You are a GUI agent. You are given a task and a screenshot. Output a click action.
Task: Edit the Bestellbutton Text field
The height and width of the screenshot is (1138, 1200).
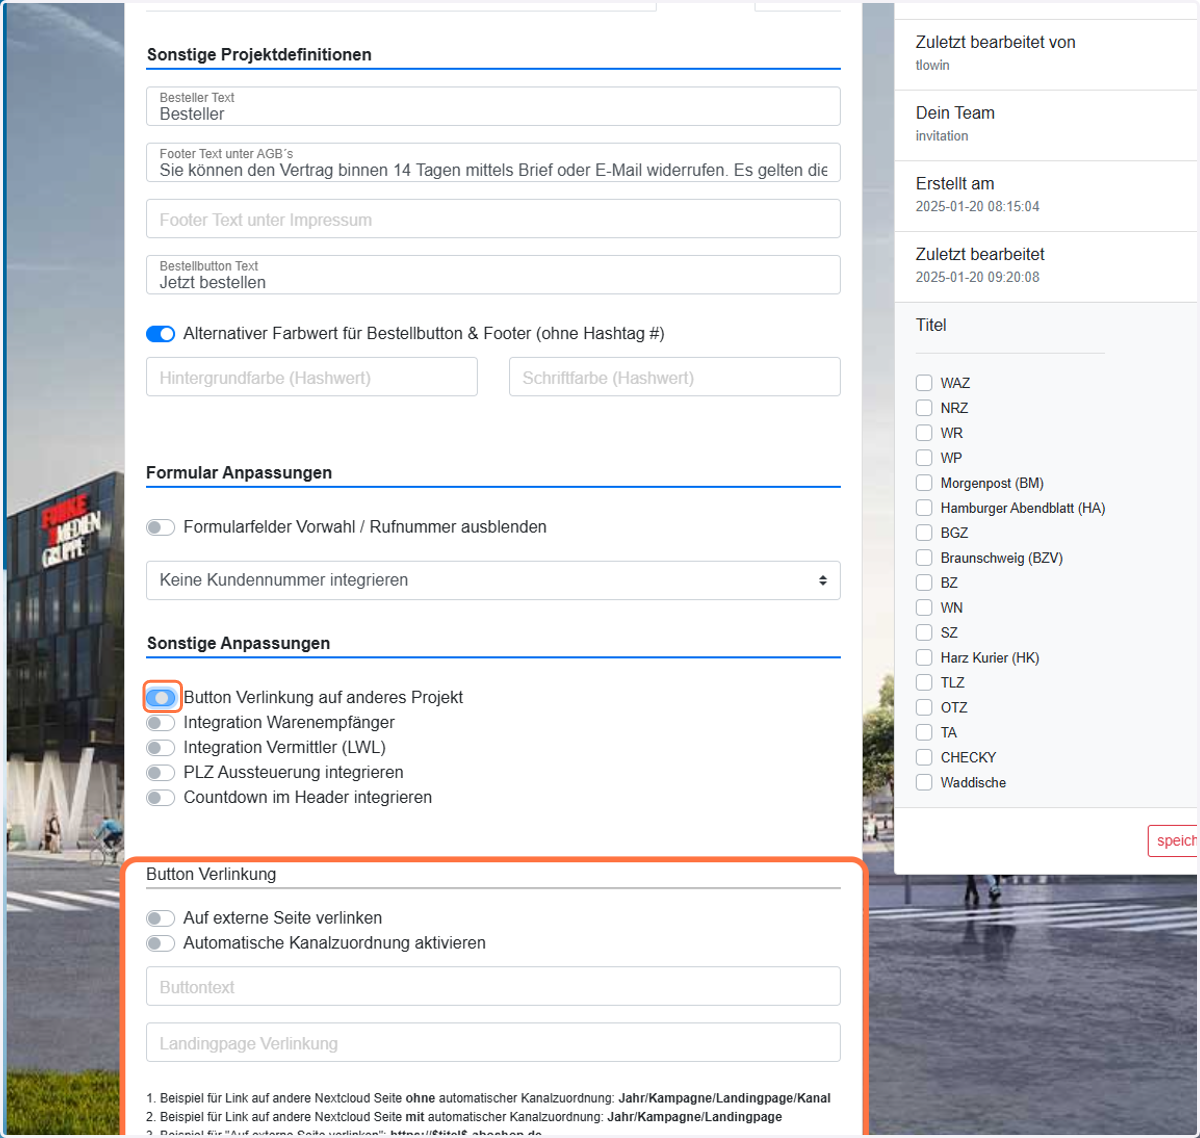[493, 275]
